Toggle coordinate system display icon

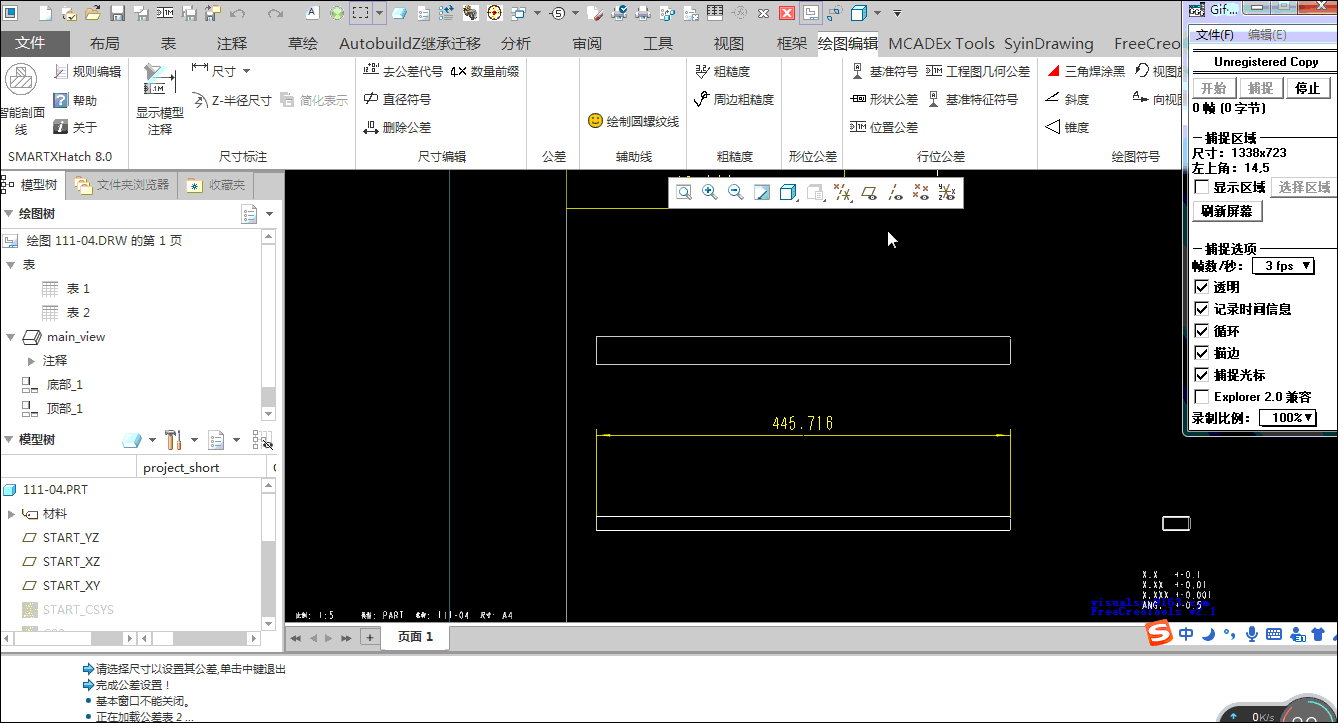pos(947,192)
